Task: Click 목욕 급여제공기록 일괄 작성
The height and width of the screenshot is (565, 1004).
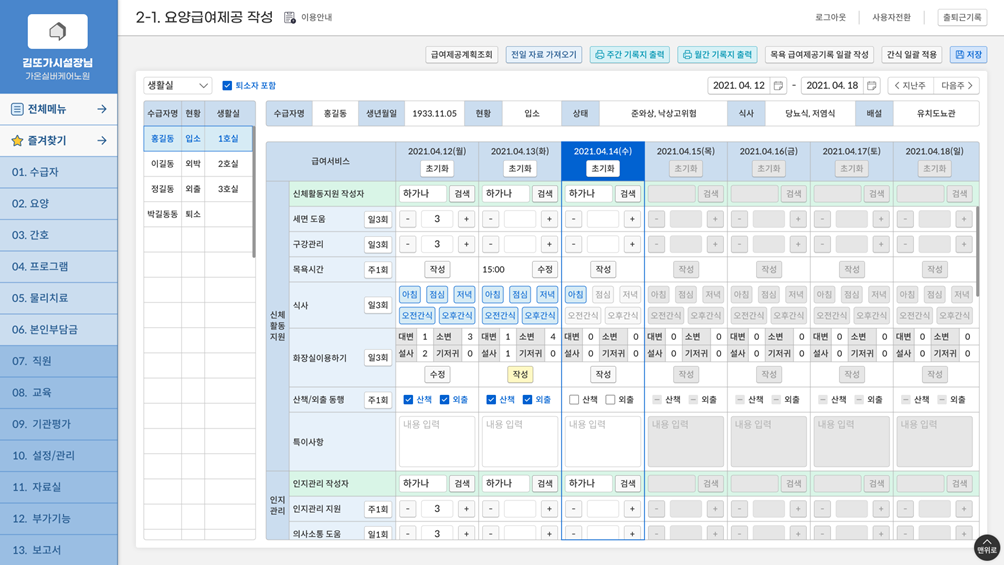Action: (x=820, y=54)
